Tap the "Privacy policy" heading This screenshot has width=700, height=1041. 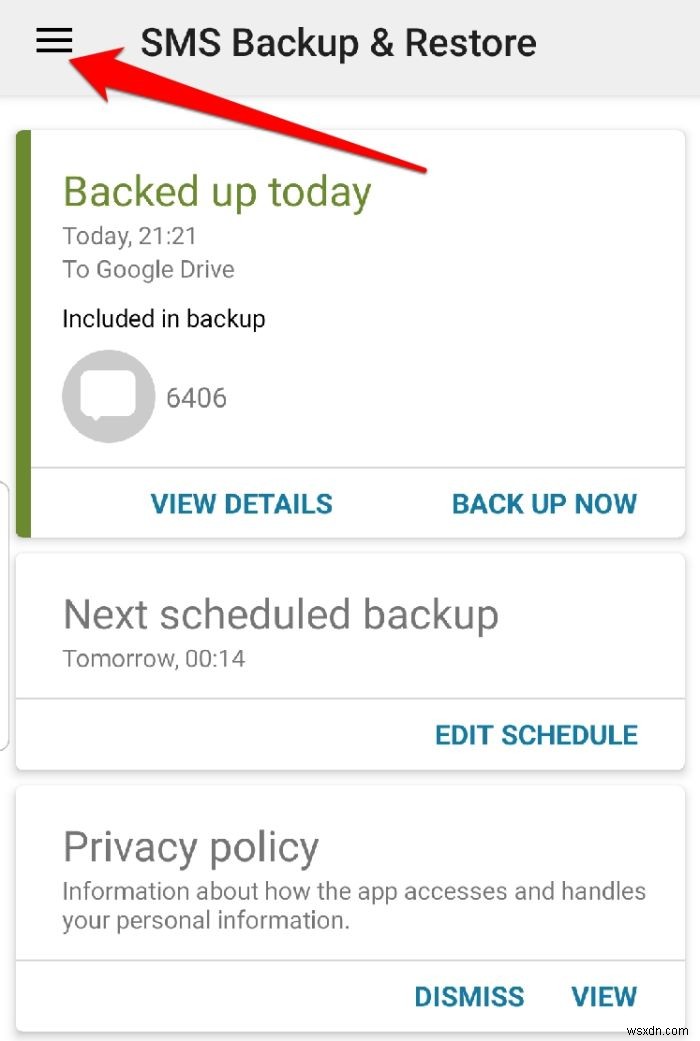pyautogui.click(x=190, y=847)
